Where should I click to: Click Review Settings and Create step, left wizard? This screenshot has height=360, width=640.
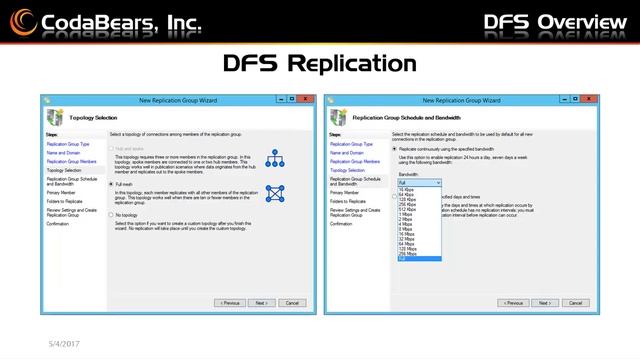tap(72, 212)
